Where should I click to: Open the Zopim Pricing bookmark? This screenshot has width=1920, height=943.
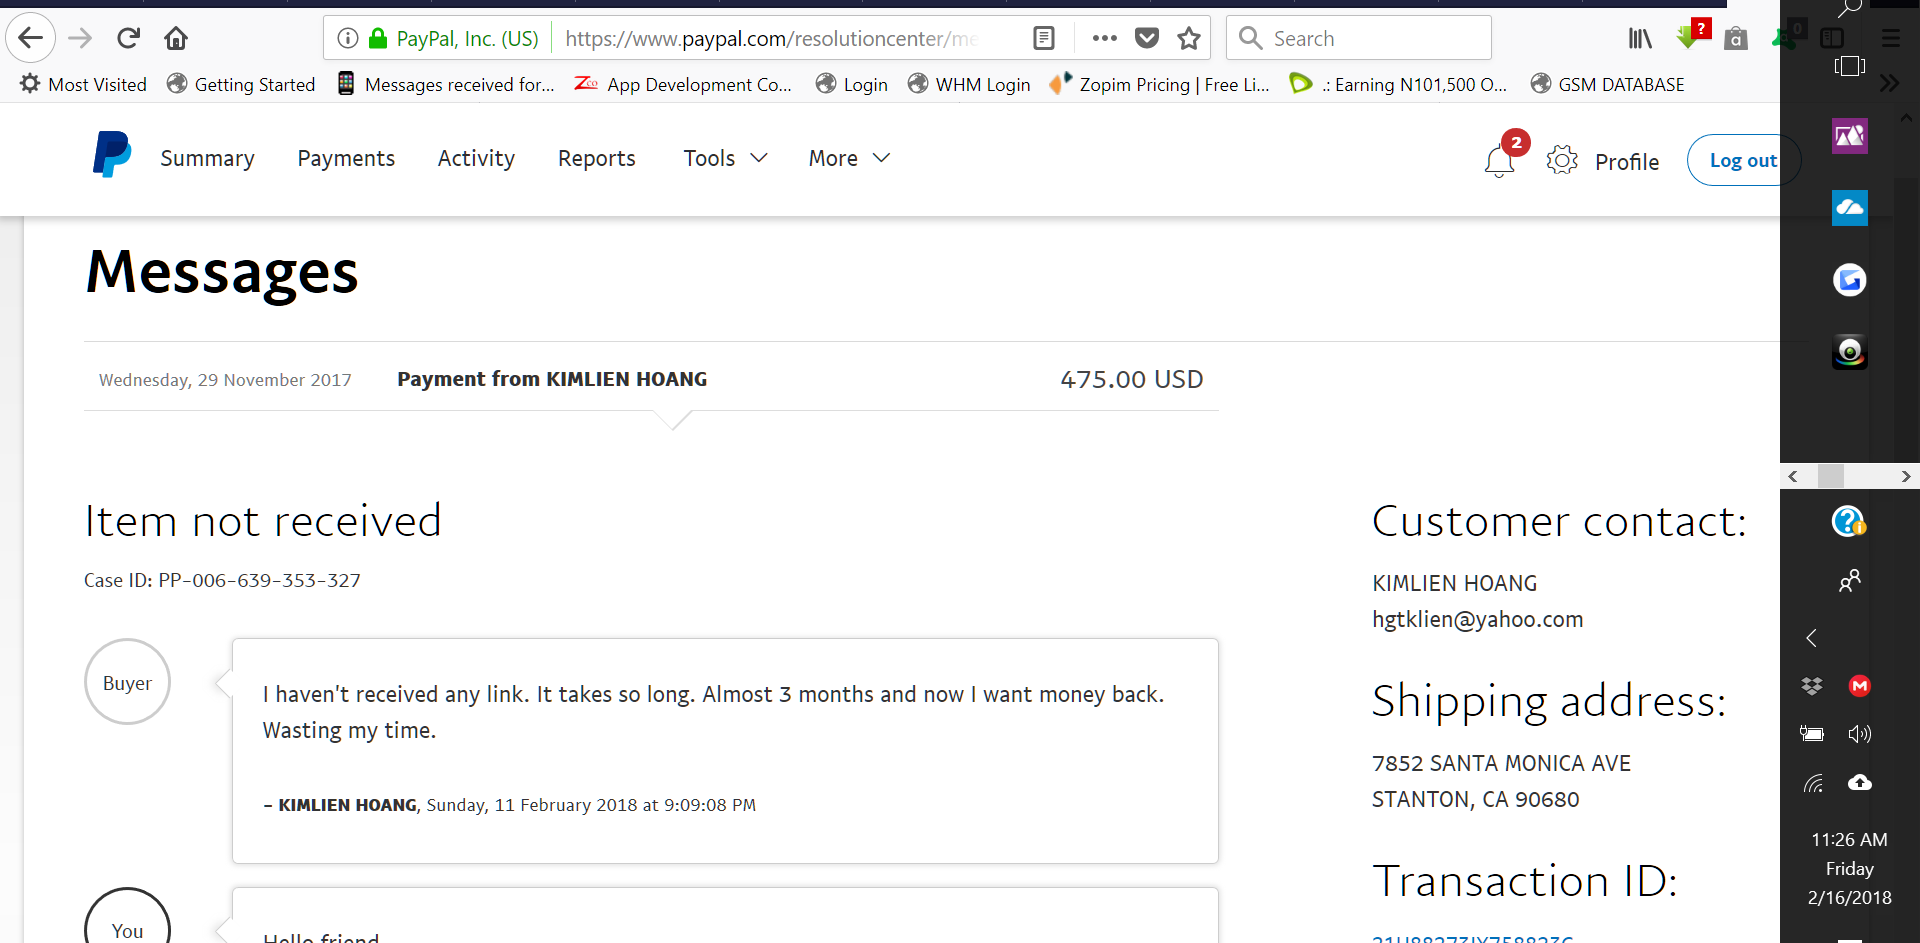coord(1159,84)
